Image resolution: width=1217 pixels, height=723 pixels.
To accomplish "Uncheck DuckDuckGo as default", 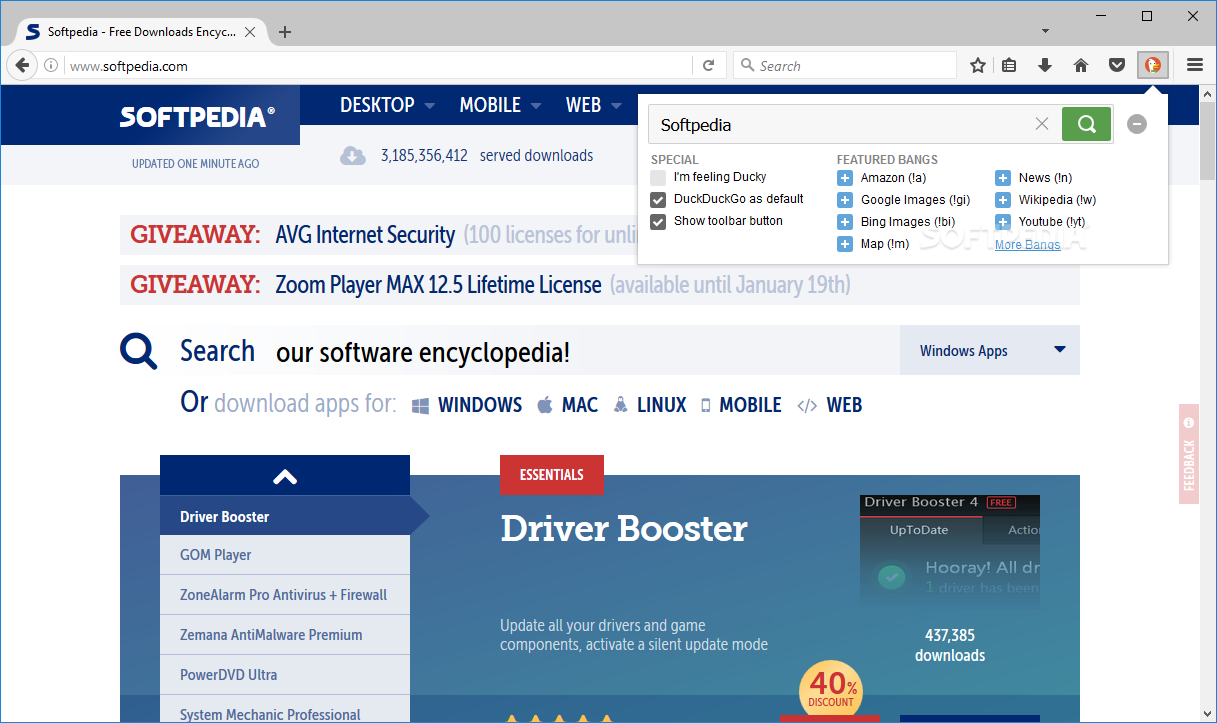I will click(x=658, y=200).
